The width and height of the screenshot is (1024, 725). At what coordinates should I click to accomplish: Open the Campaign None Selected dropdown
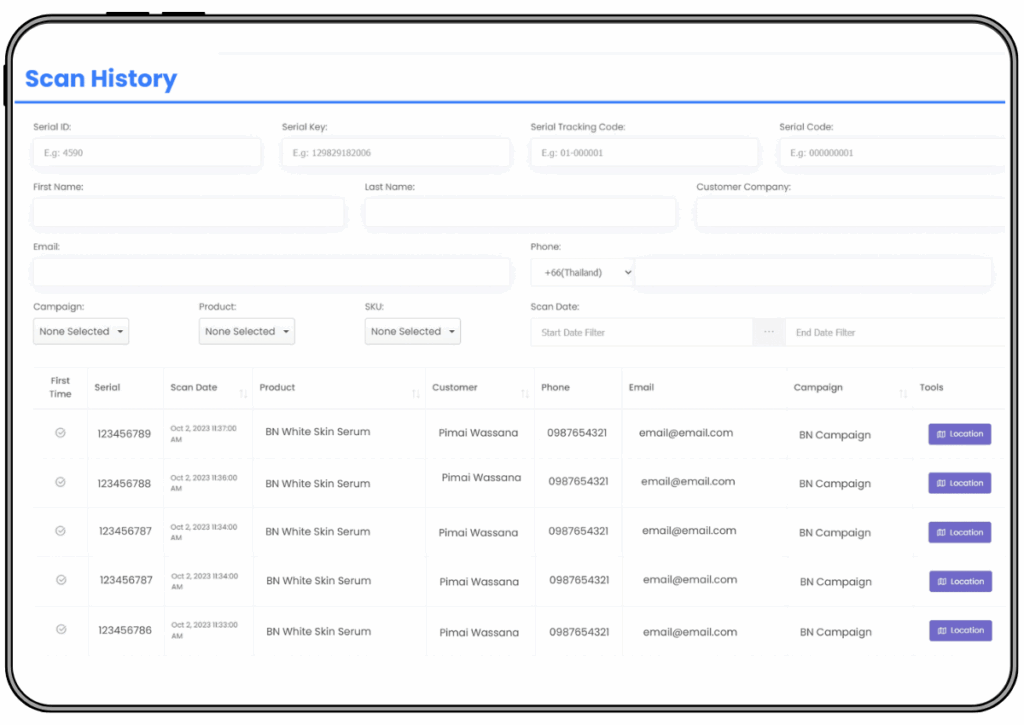pyautogui.click(x=81, y=331)
